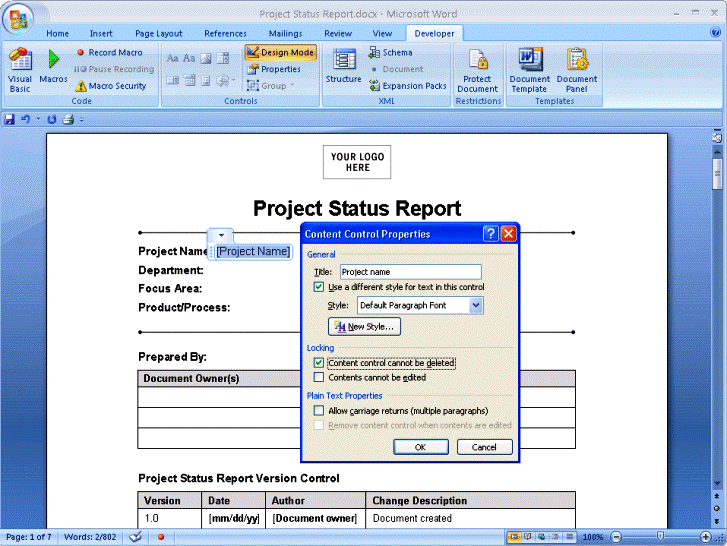Click proofing status icon in status bar
This screenshot has width=727, height=546.
coord(135,537)
